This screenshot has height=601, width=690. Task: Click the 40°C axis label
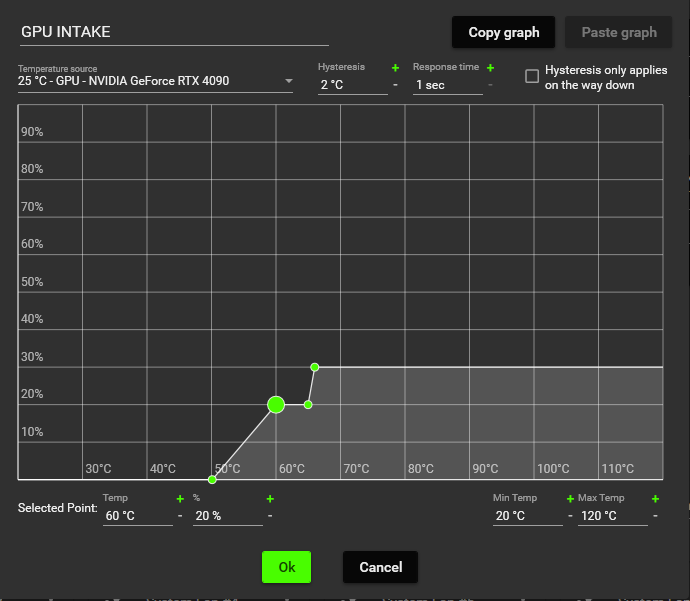[x=163, y=469]
